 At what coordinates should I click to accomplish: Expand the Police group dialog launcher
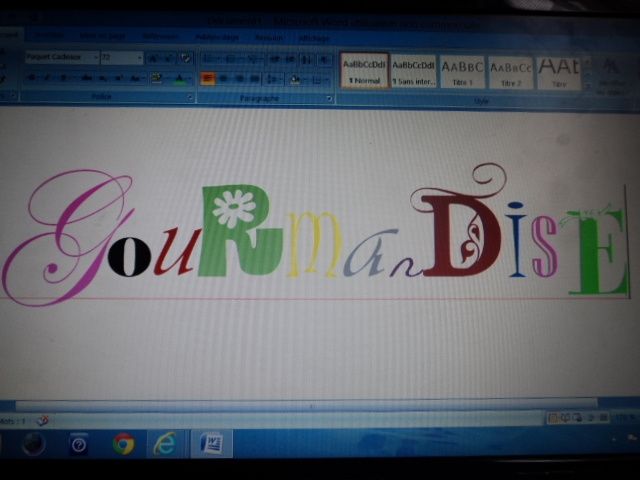[190, 97]
